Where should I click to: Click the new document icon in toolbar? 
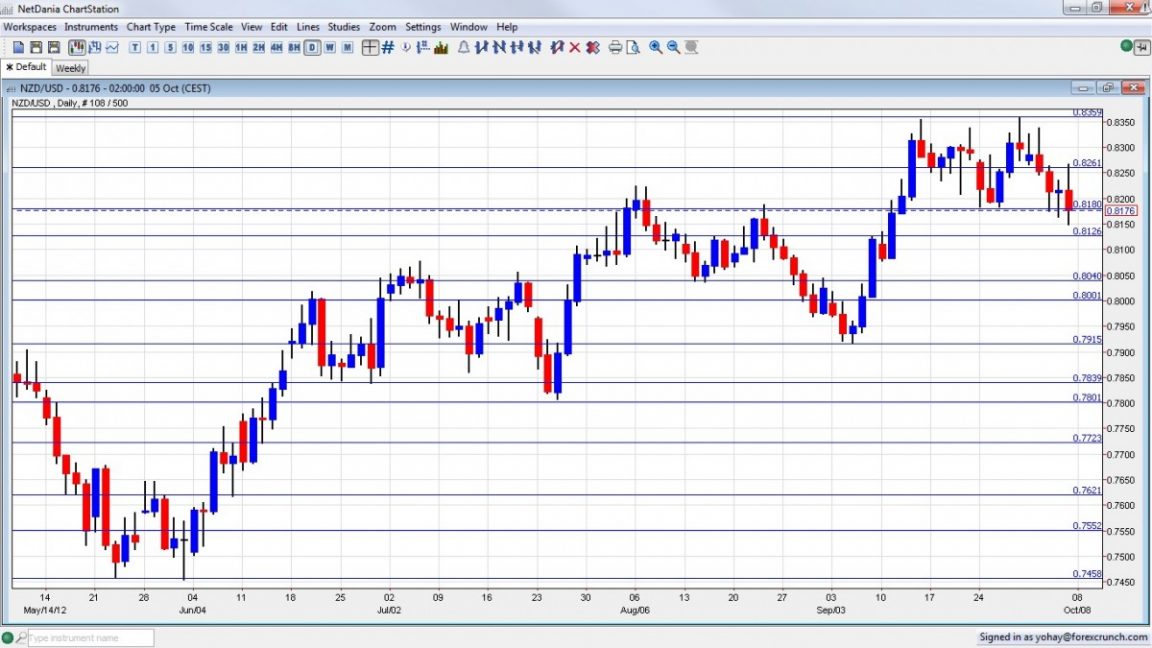tap(18, 47)
